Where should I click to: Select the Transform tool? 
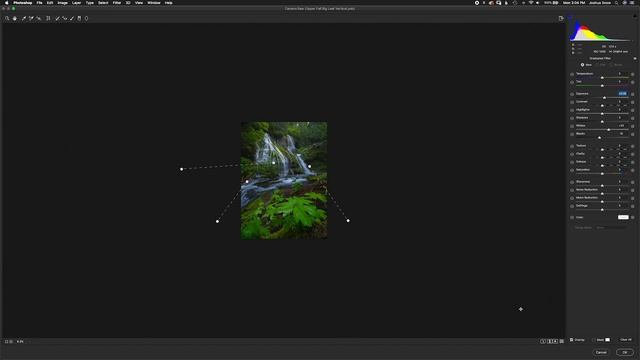tap(48, 18)
